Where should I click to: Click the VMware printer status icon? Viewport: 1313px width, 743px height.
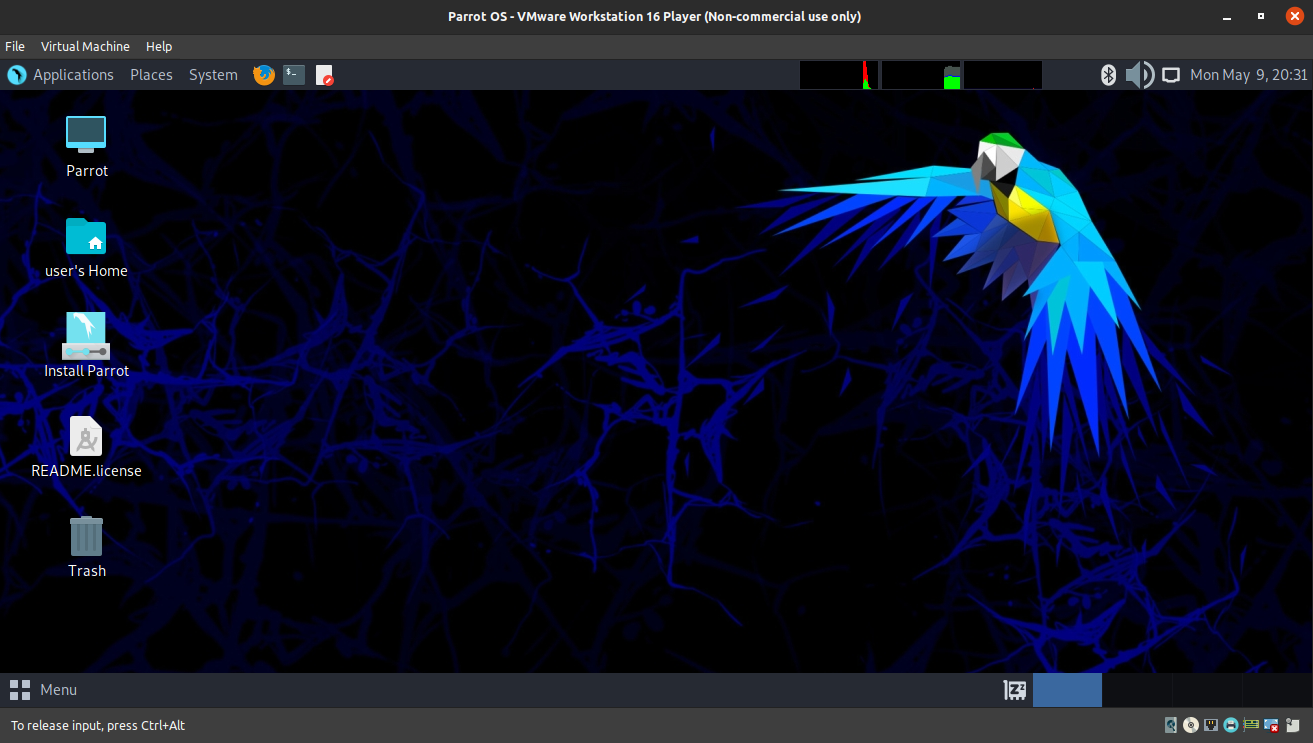coord(1231,725)
